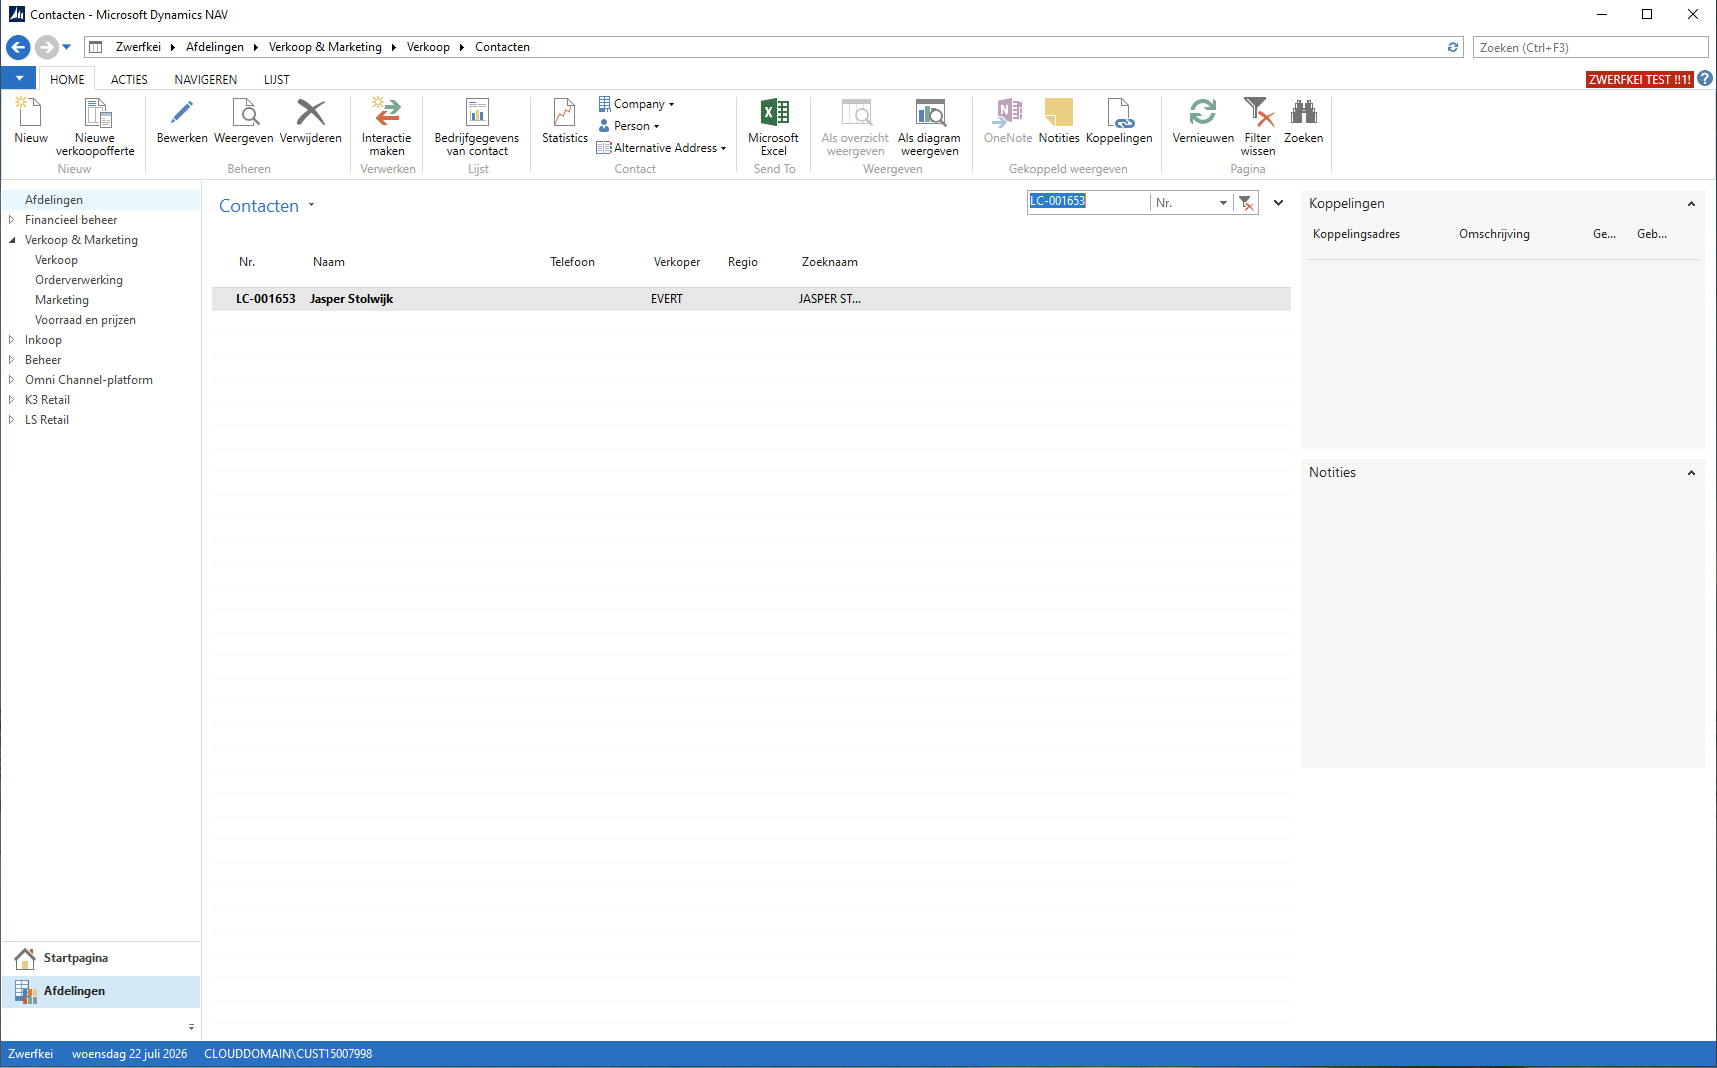The width and height of the screenshot is (1717, 1068).
Task: Refresh the address bar
Action: (1453, 47)
